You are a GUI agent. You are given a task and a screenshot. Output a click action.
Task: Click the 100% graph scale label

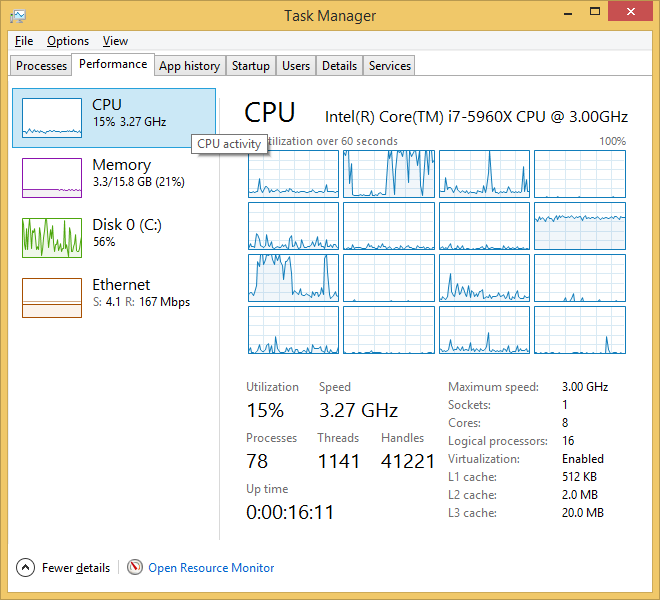pos(612,141)
